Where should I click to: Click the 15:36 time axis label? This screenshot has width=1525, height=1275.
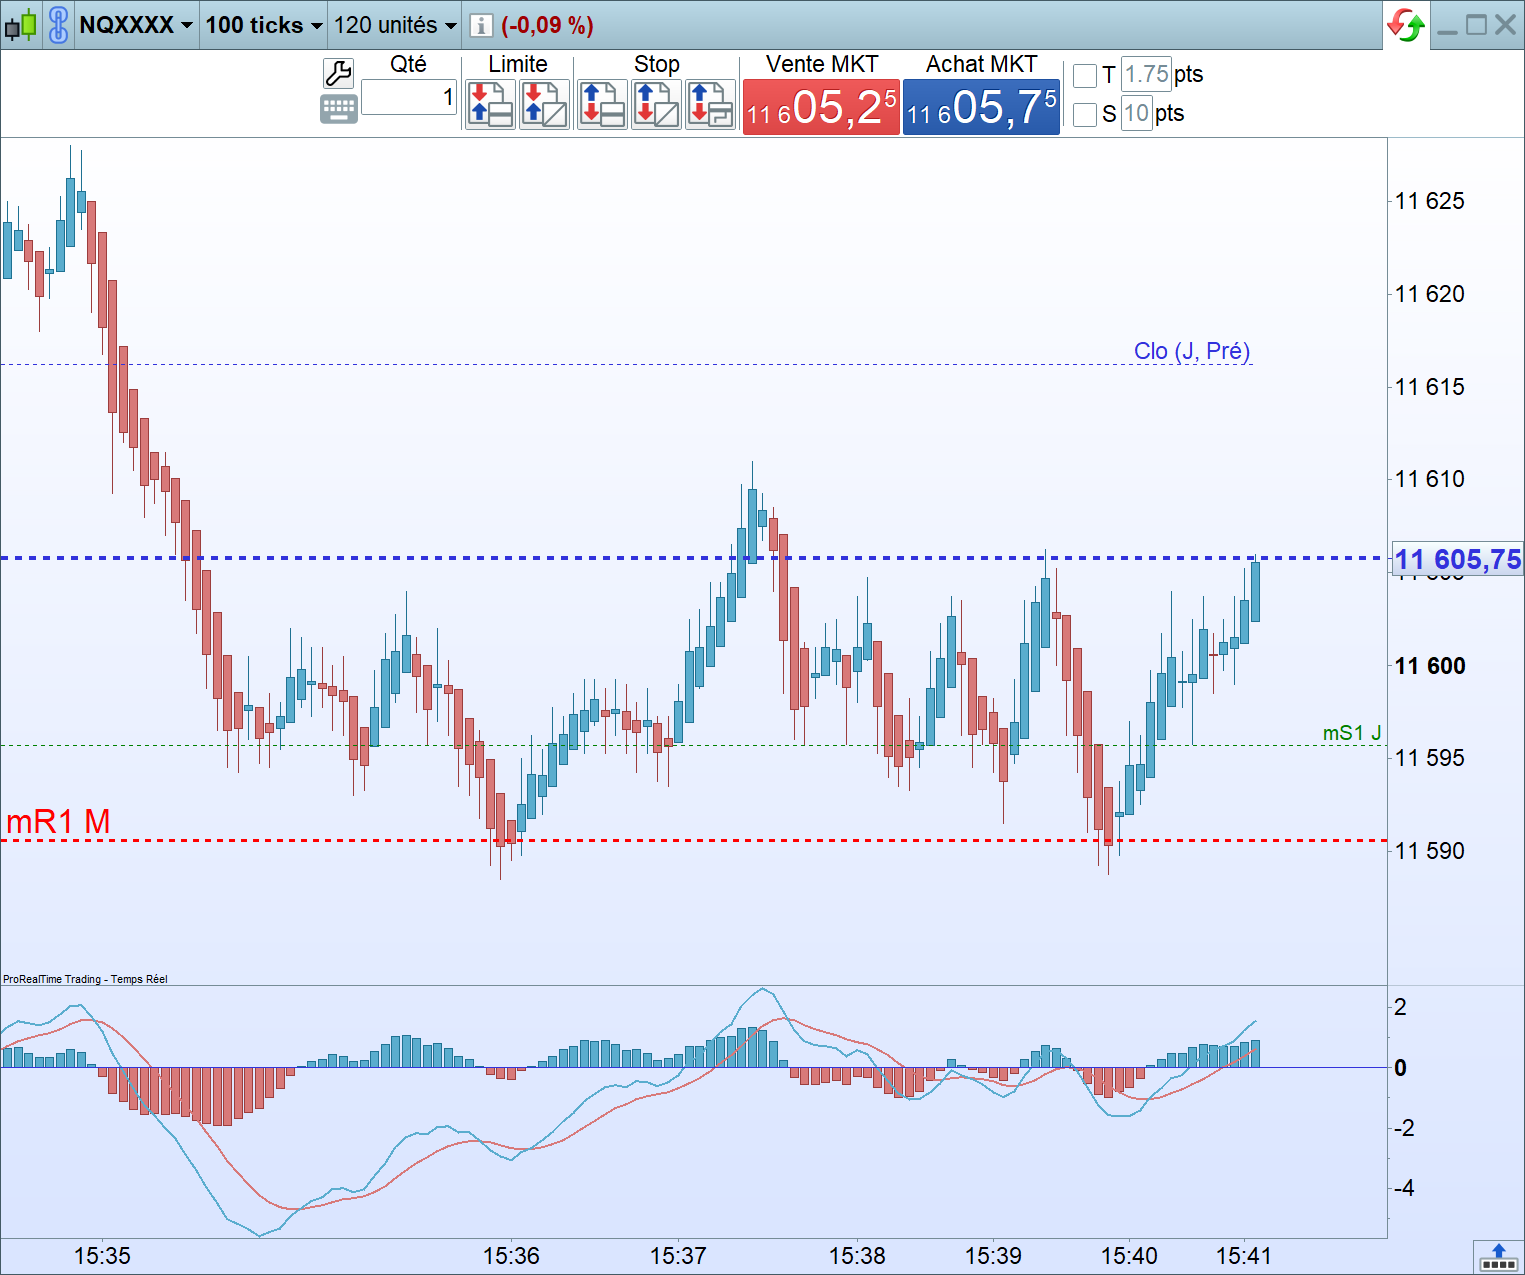pos(511,1256)
